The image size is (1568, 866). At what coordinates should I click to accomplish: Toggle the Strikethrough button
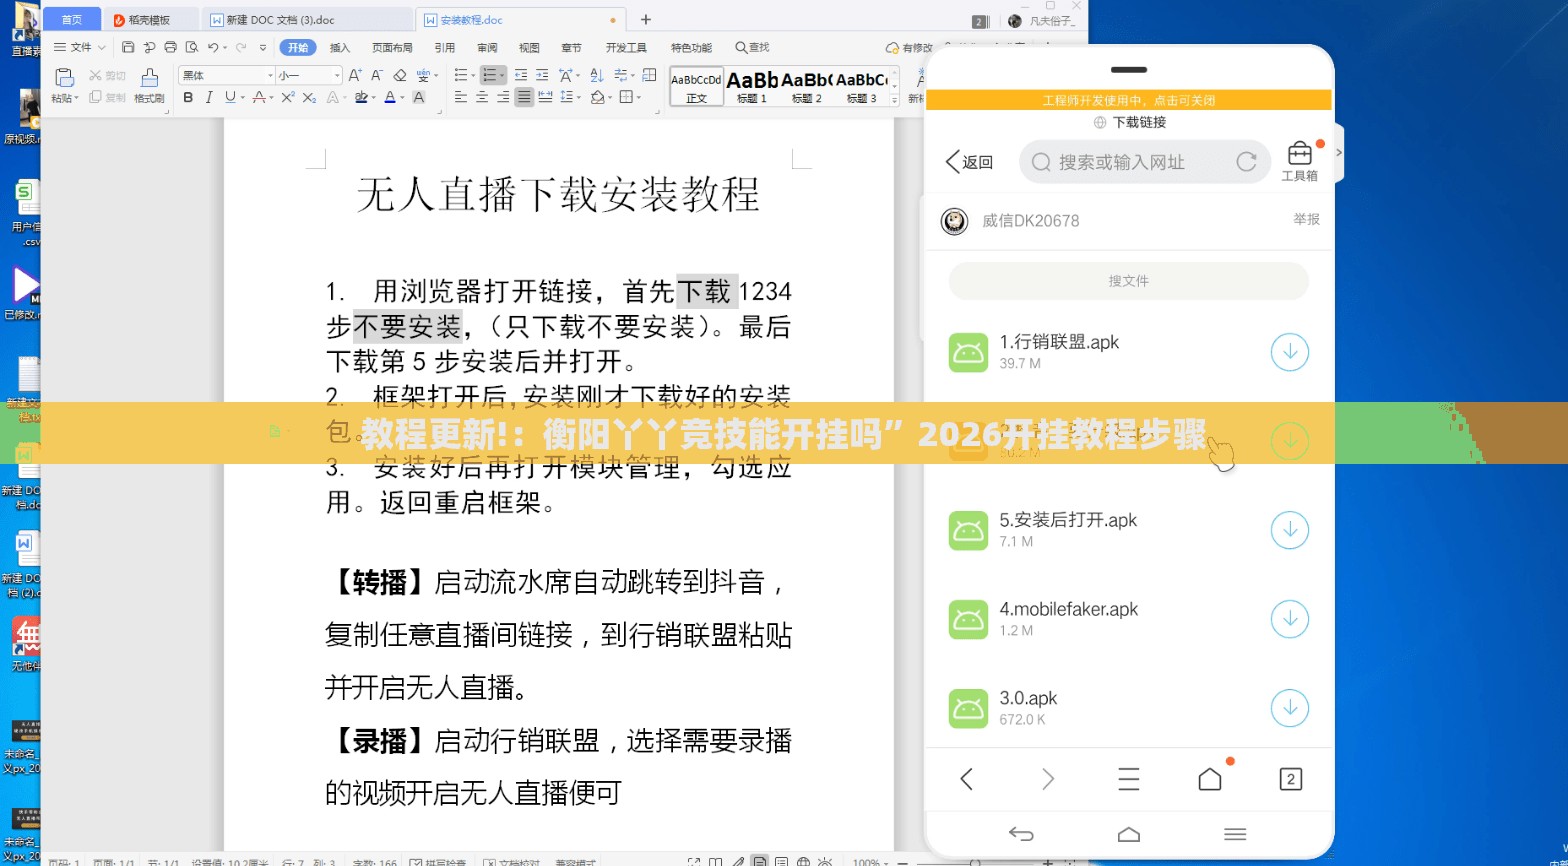coord(259,97)
